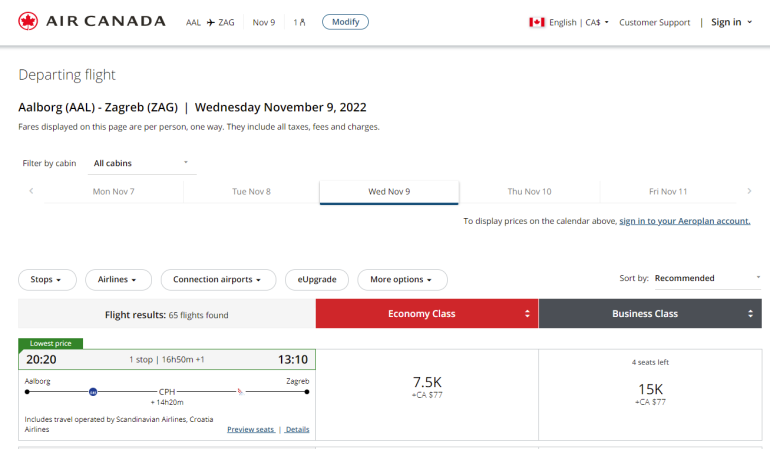770x449 pixels.
Task: Click the Croatia Airlines logo on route
Action: (x=239, y=392)
